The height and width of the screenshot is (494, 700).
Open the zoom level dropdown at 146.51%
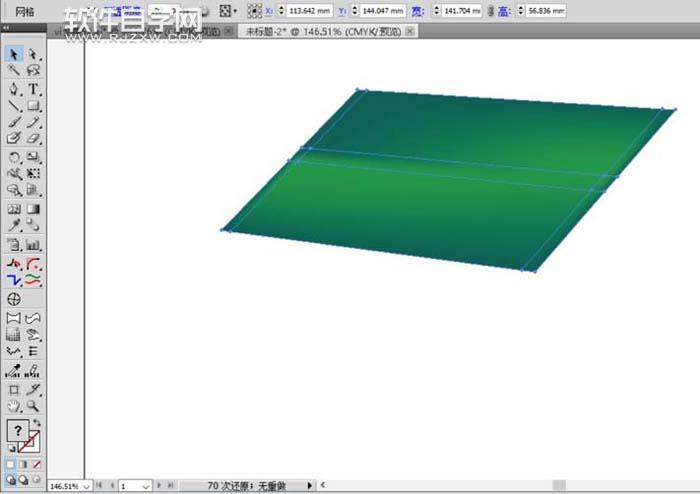pos(86,486)
